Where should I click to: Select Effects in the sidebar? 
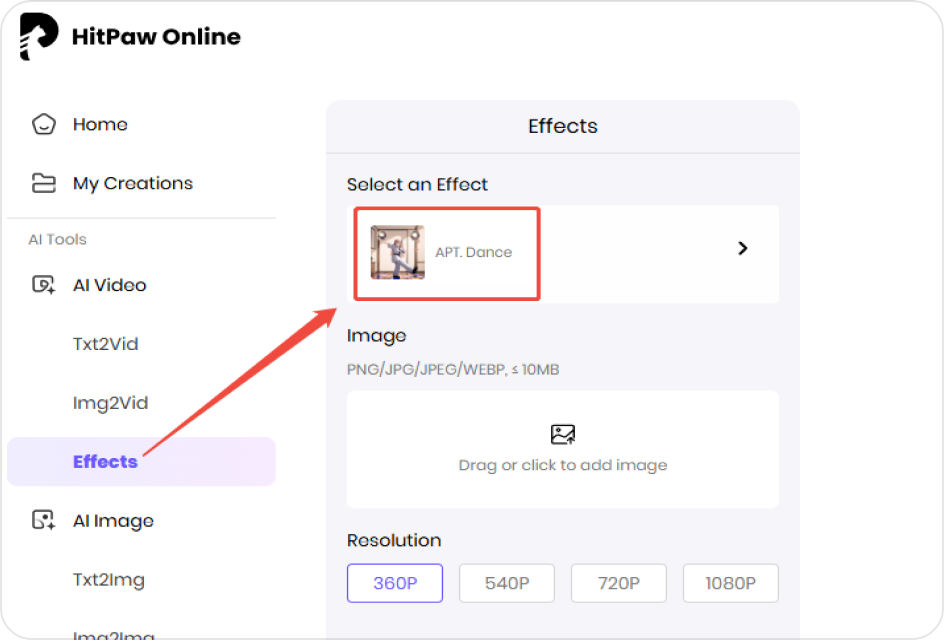105,462
